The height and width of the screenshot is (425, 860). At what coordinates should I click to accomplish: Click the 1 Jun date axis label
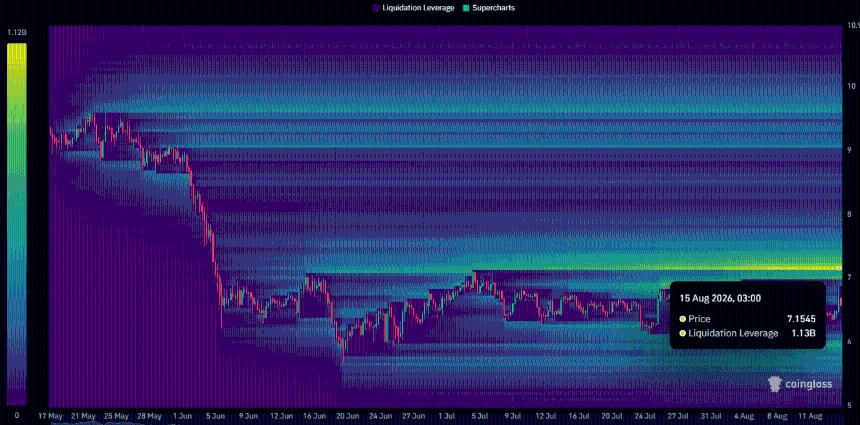[183, 417]
